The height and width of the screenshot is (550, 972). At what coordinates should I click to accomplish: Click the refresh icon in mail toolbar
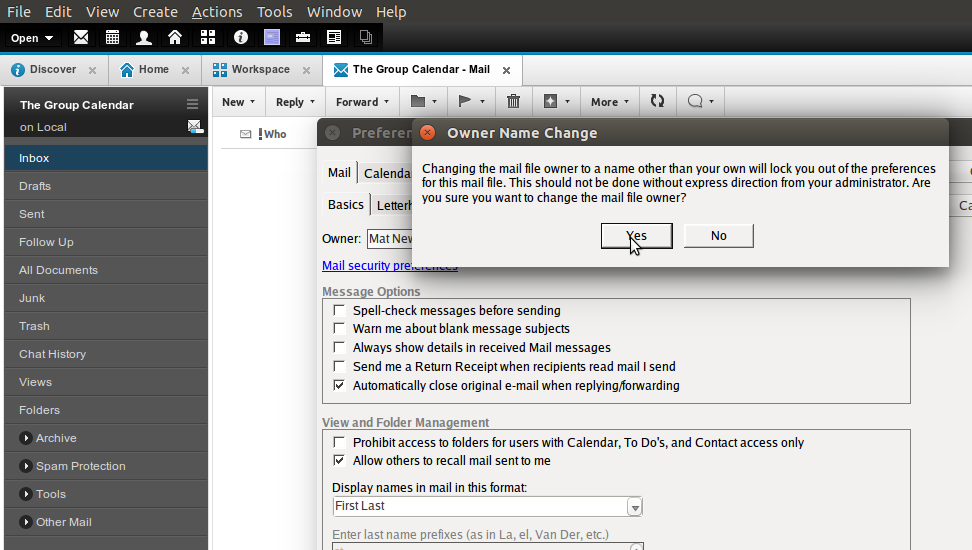tap(657, 101)
